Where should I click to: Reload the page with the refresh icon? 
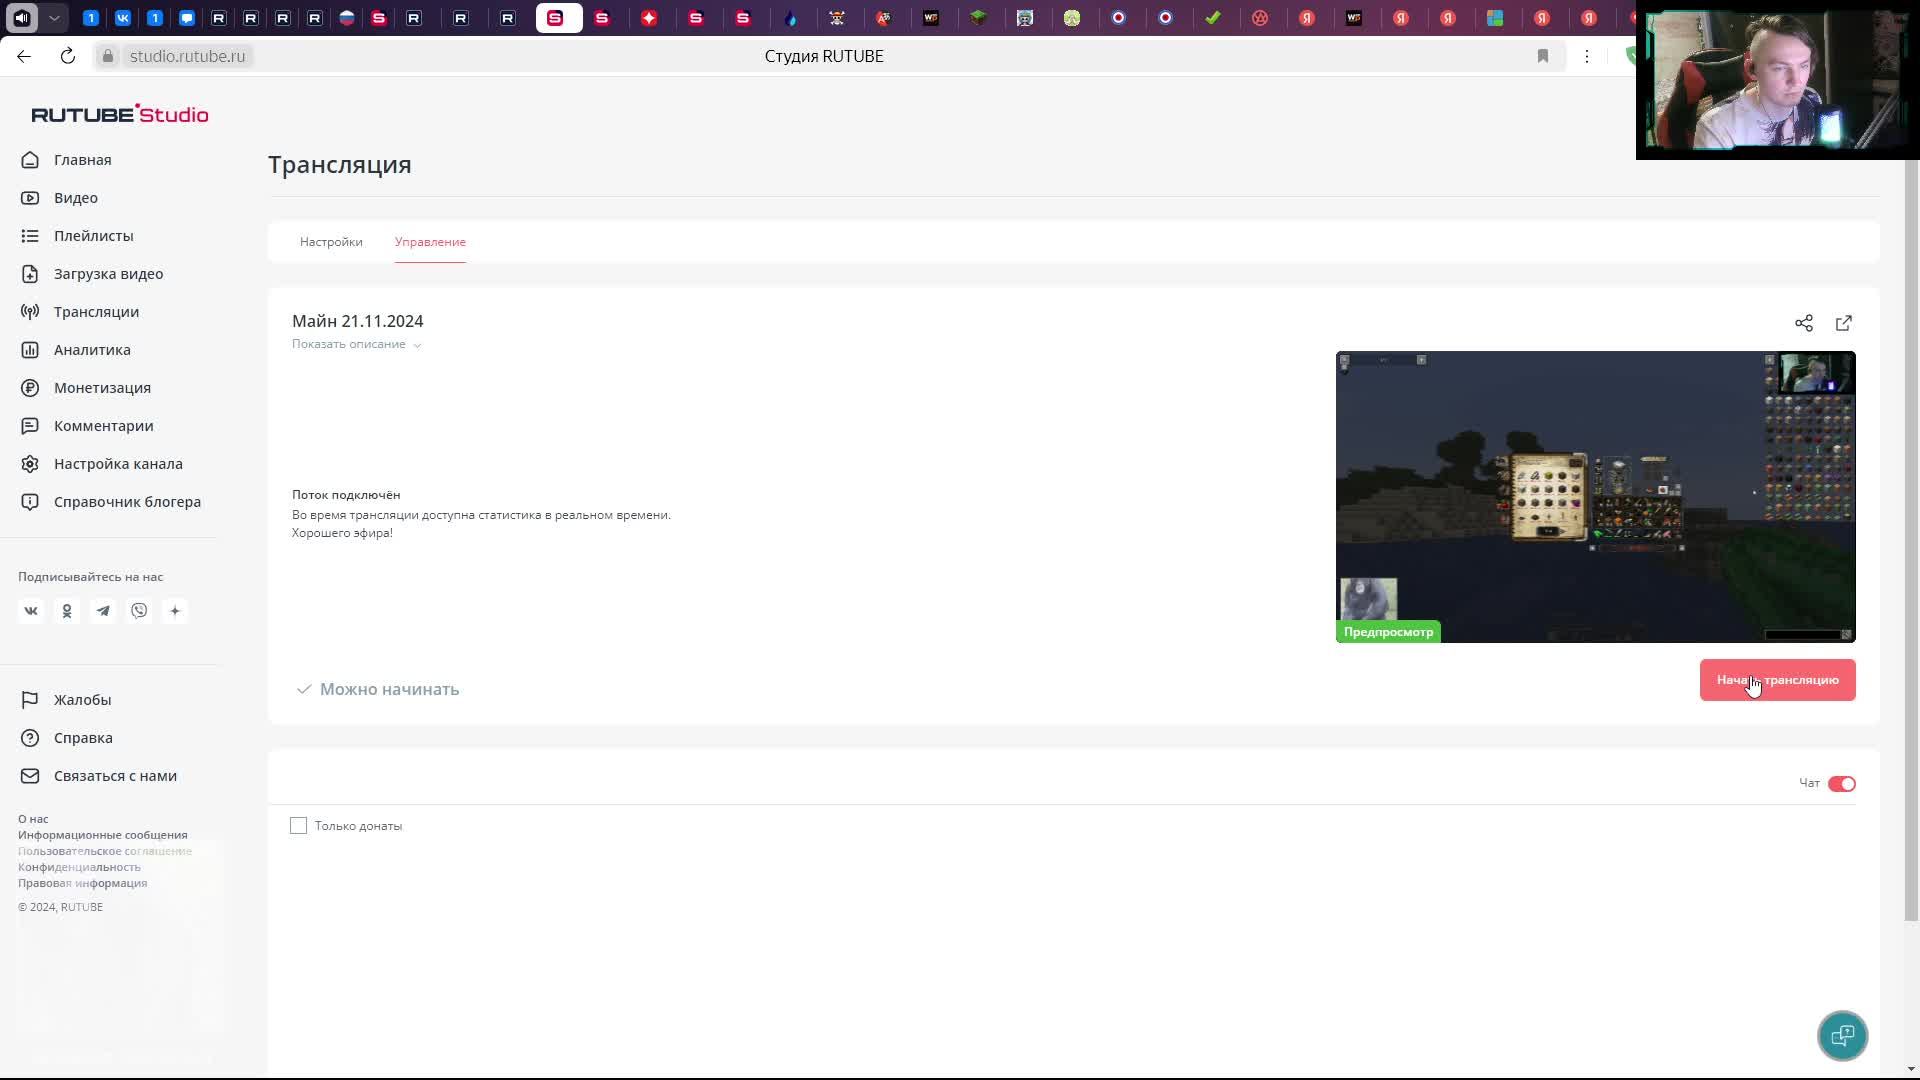click(68, 56)
